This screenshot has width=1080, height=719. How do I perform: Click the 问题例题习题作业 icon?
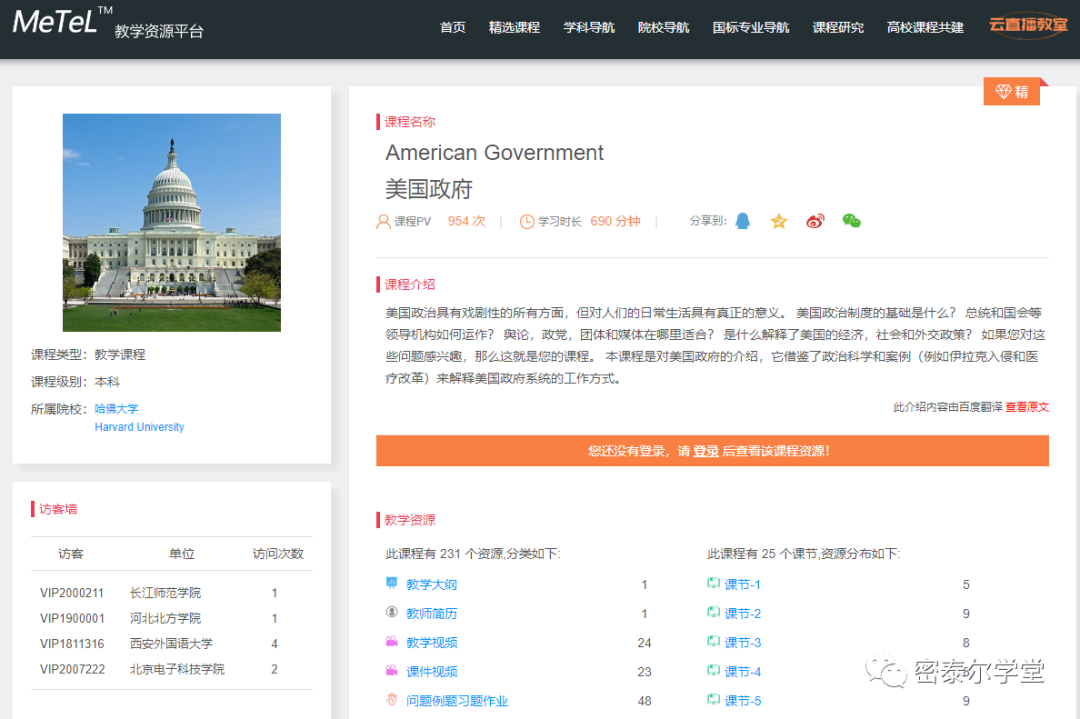[x=392, y=700]
